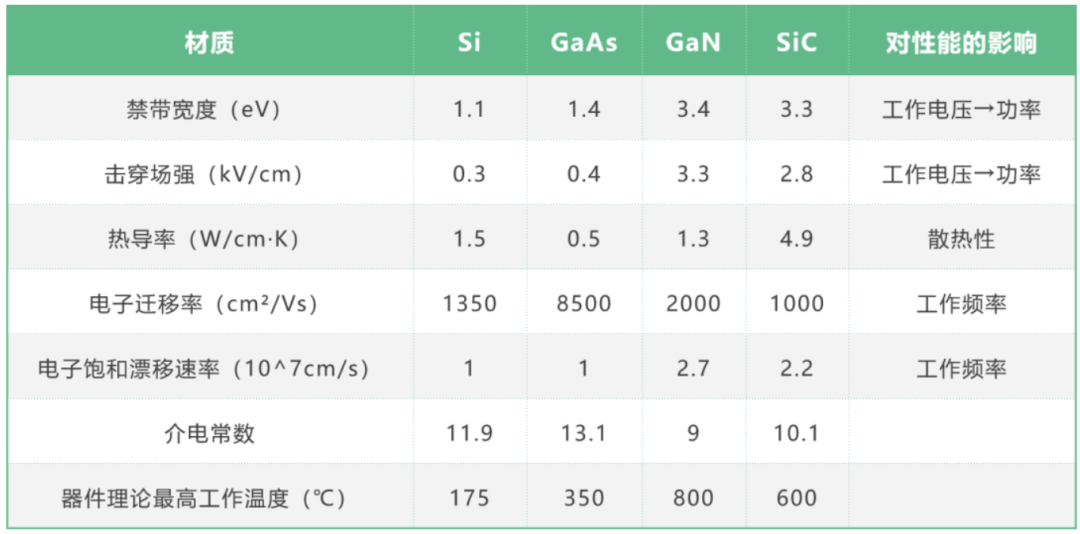Click the GaAs column header
This screenshot has height=534, width=1080.
point(584,43)
